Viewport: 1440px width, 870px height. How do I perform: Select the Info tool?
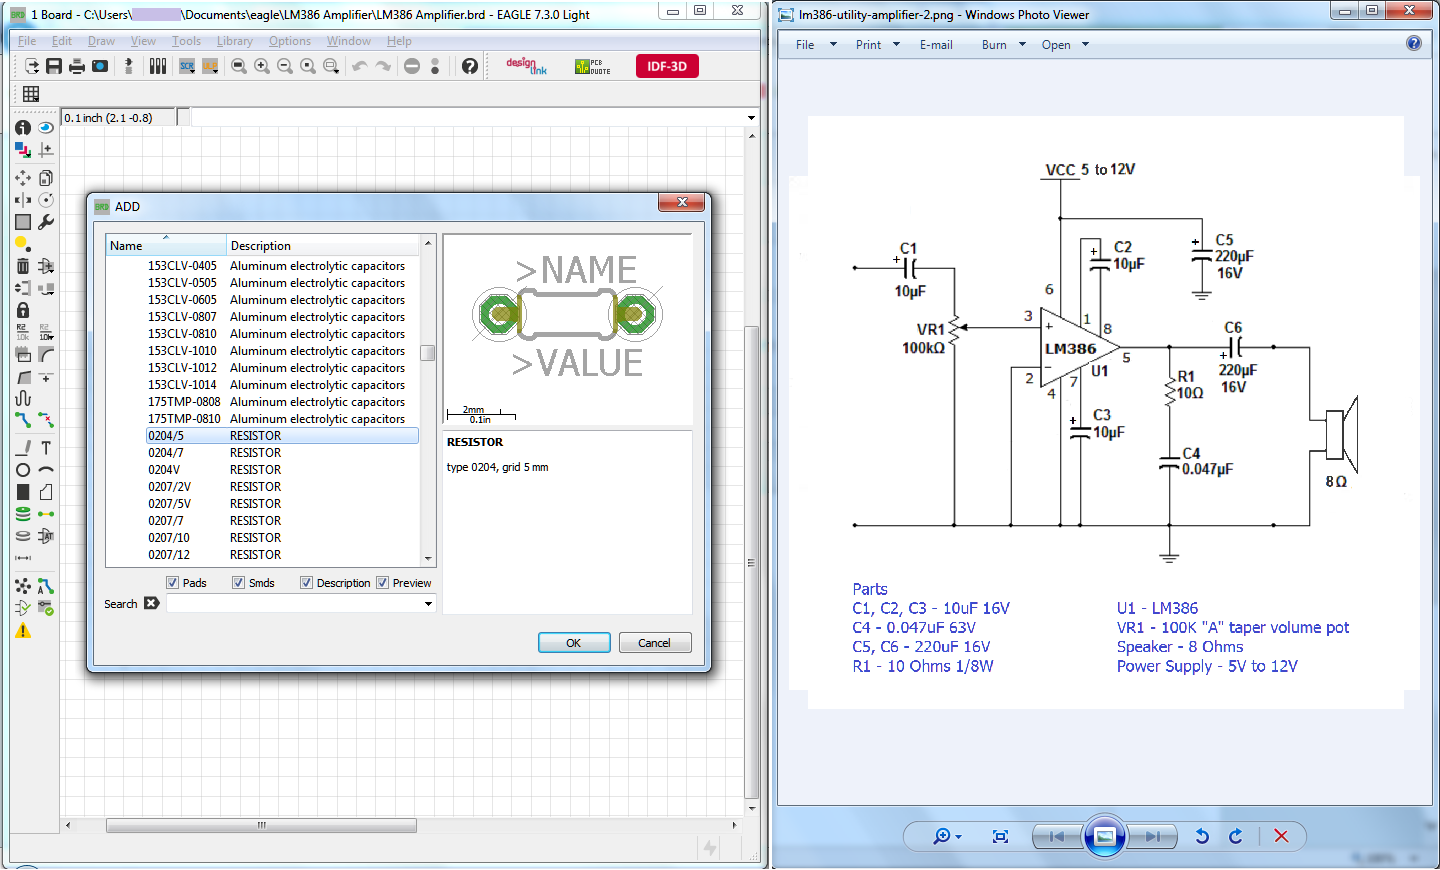(23, 127)
